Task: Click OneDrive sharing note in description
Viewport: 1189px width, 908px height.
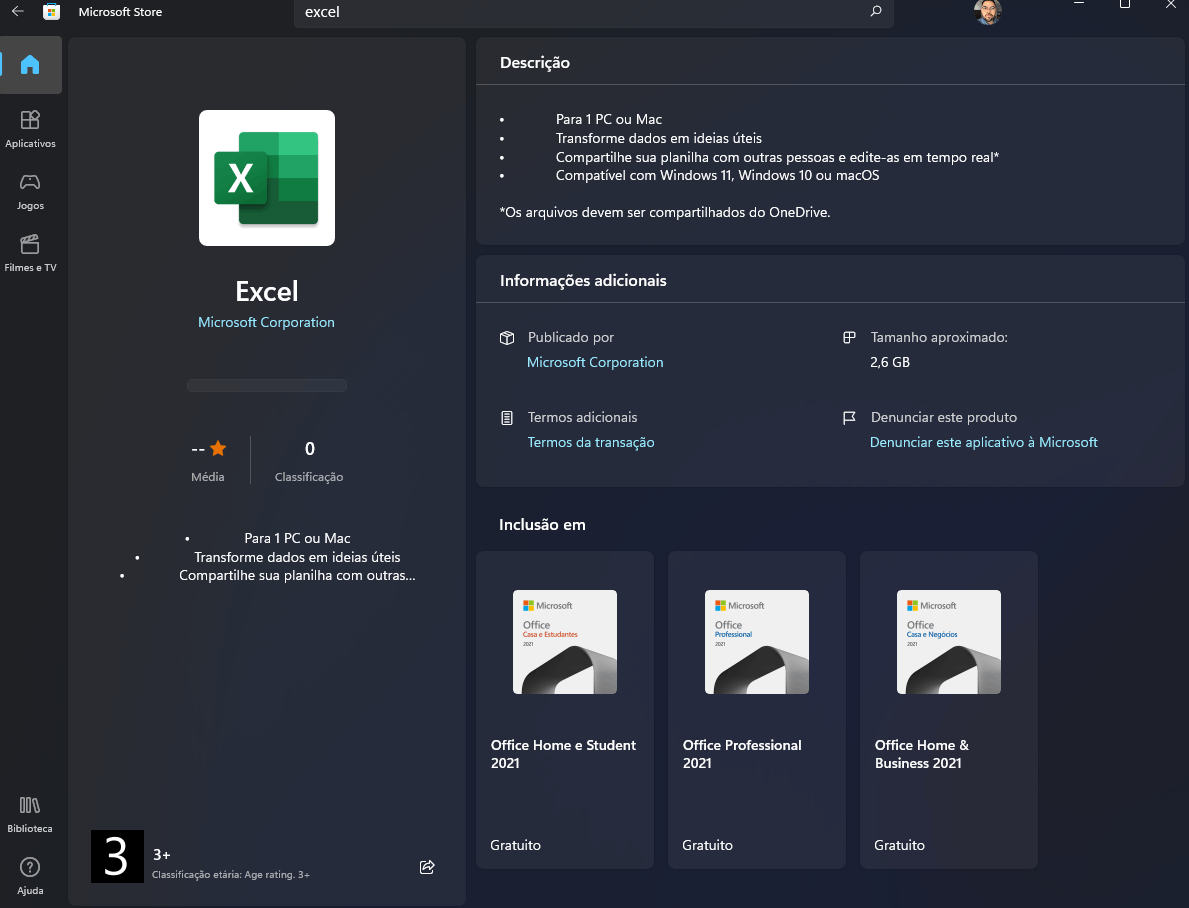Action: 665,212
